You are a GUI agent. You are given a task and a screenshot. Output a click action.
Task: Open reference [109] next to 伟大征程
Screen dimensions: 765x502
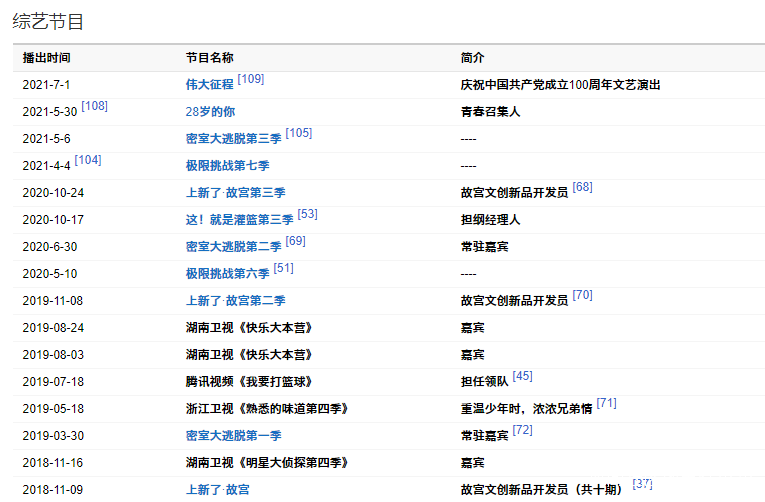(251, 79)
